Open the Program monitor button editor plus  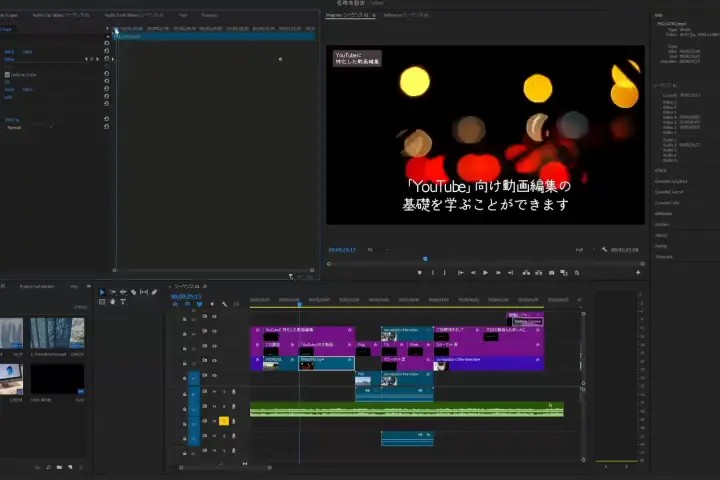pyautogui.click(x=638, y=273)
